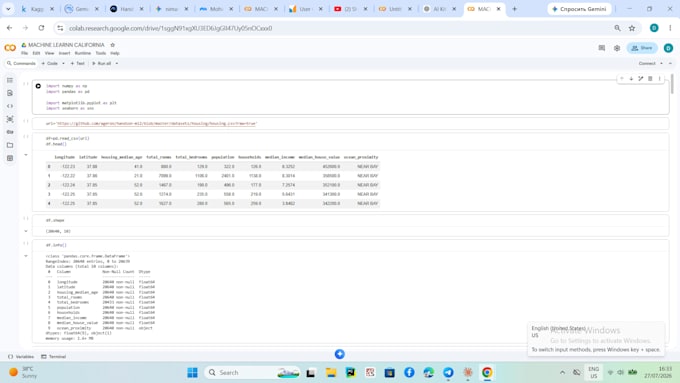680x383 pixels.
Task: Reload the page in Chrome
Action: pos(41,28)
